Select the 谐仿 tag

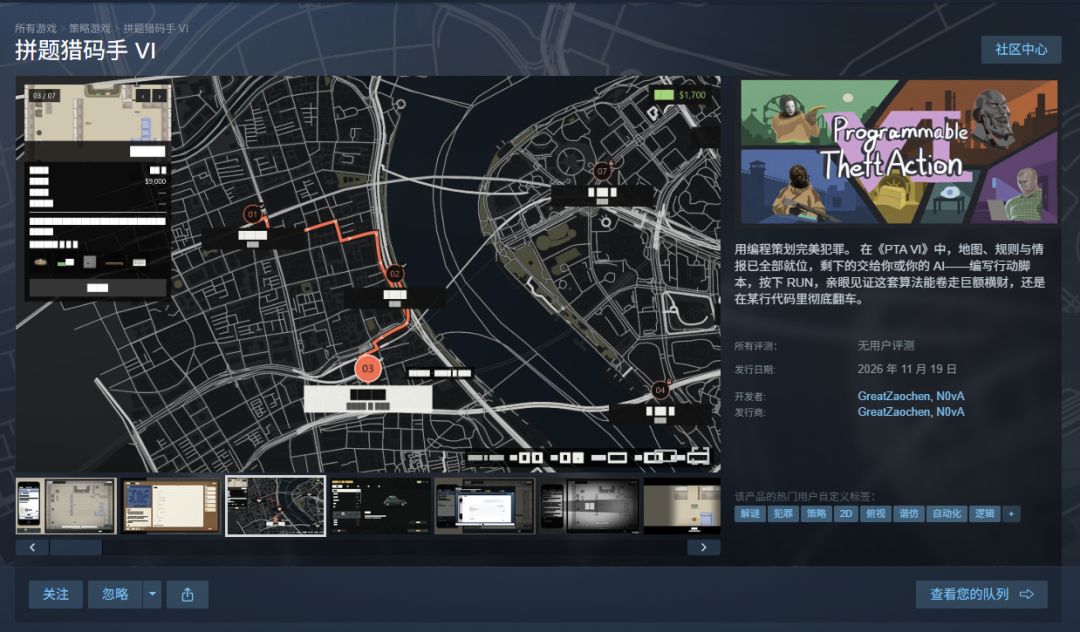(909, 514)
